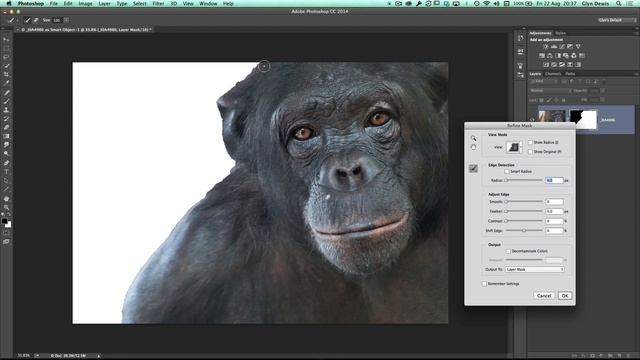Enable Show Radius checkbox
This screenshot has height=360, width=640.
click(530, 142)
